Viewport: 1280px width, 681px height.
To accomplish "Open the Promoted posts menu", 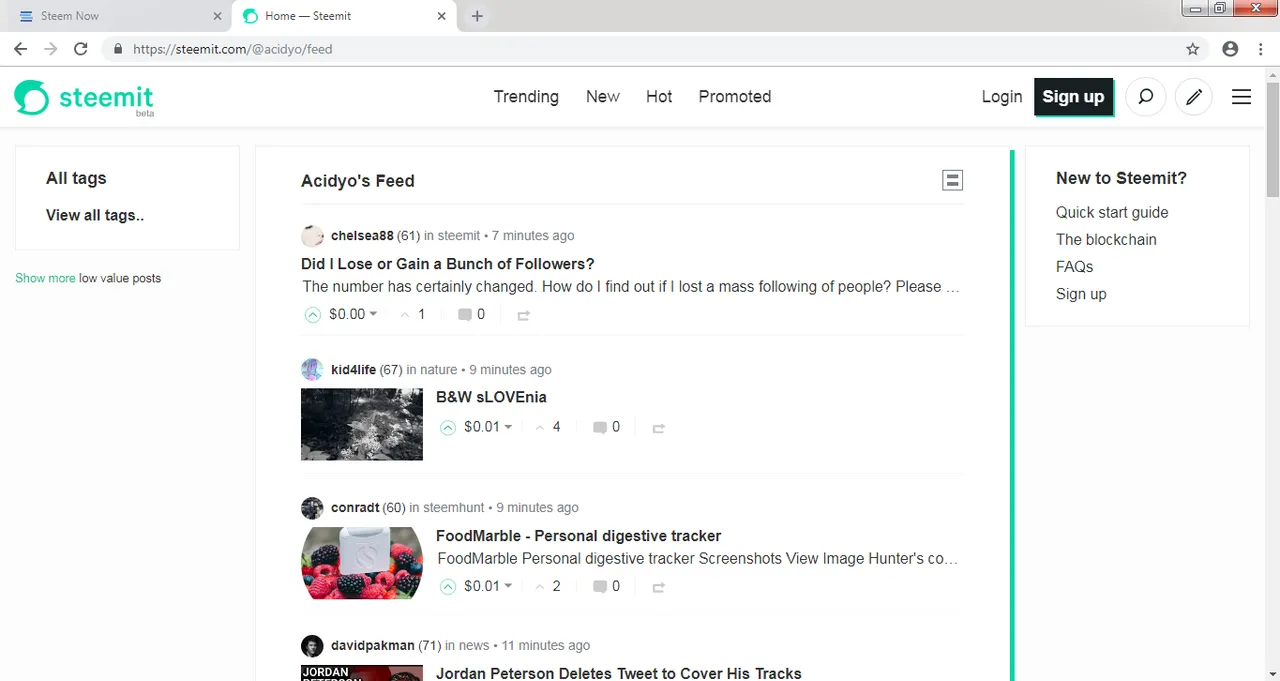I will click(735, 97).
